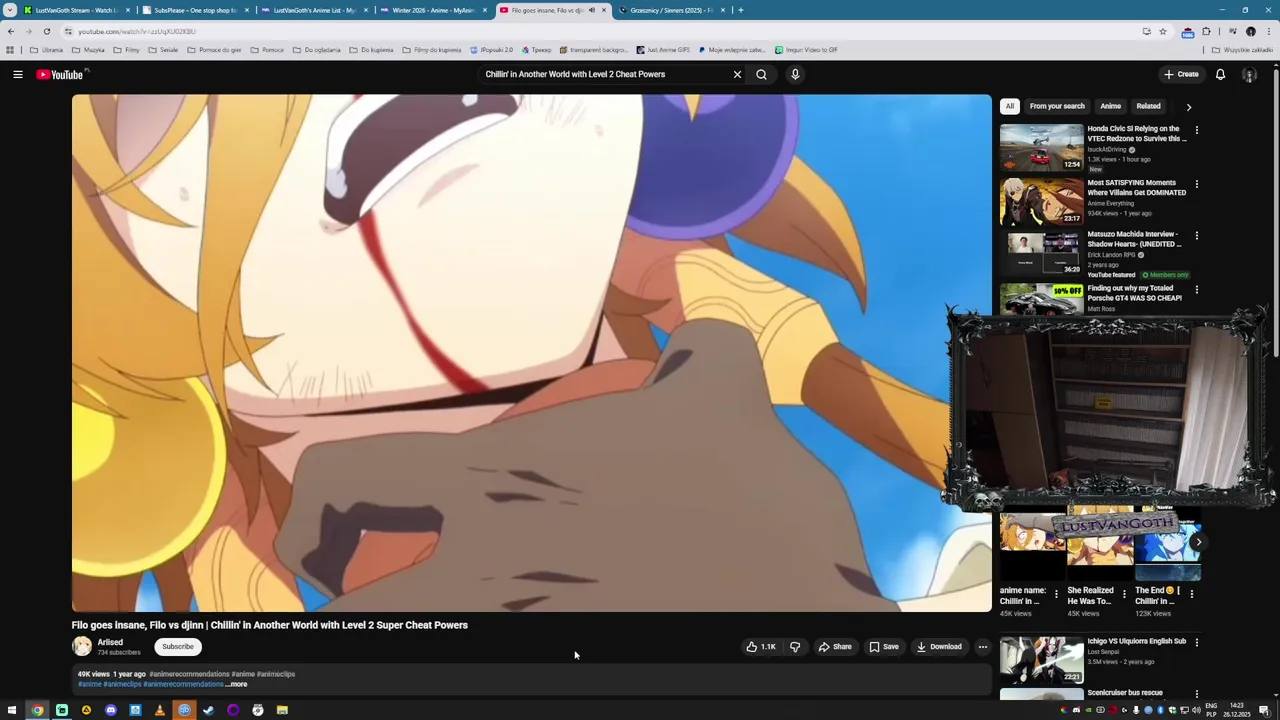Screen dimensions: 1280x720
Task: Open the Matsuzo Machida Interview thumbnail
Action: point(1041,252)
